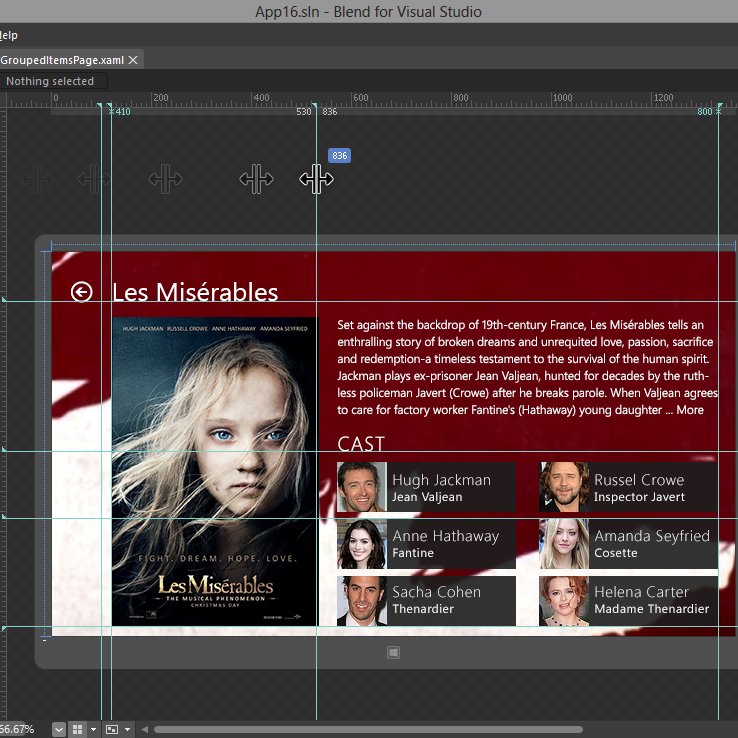This screenshot has width=738, height=738.
Task: Click the horizontal scrollbar left arrow
Action: (144, 730)
